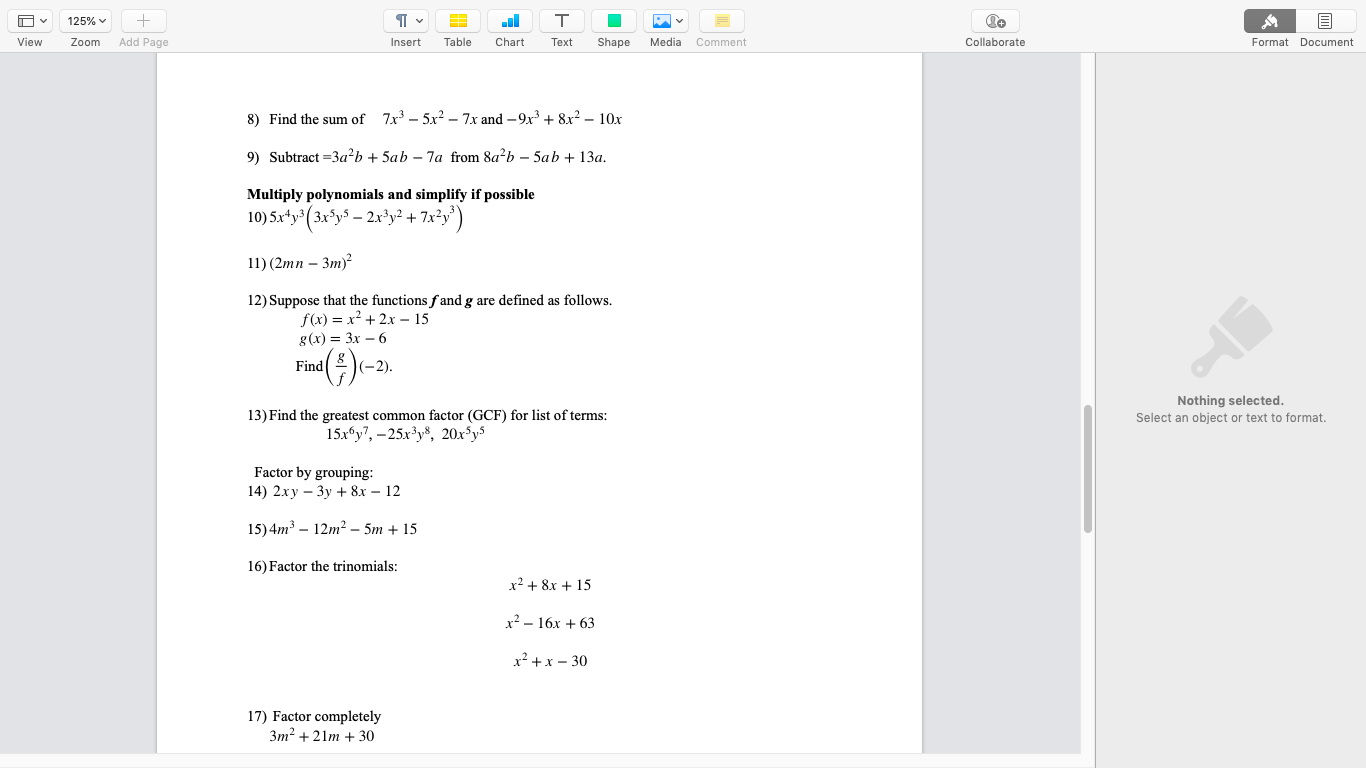Image resolution: width=1366 pixels, height=768 pixels.
Task: Insert a shape
Action: [x=613, y=20]
